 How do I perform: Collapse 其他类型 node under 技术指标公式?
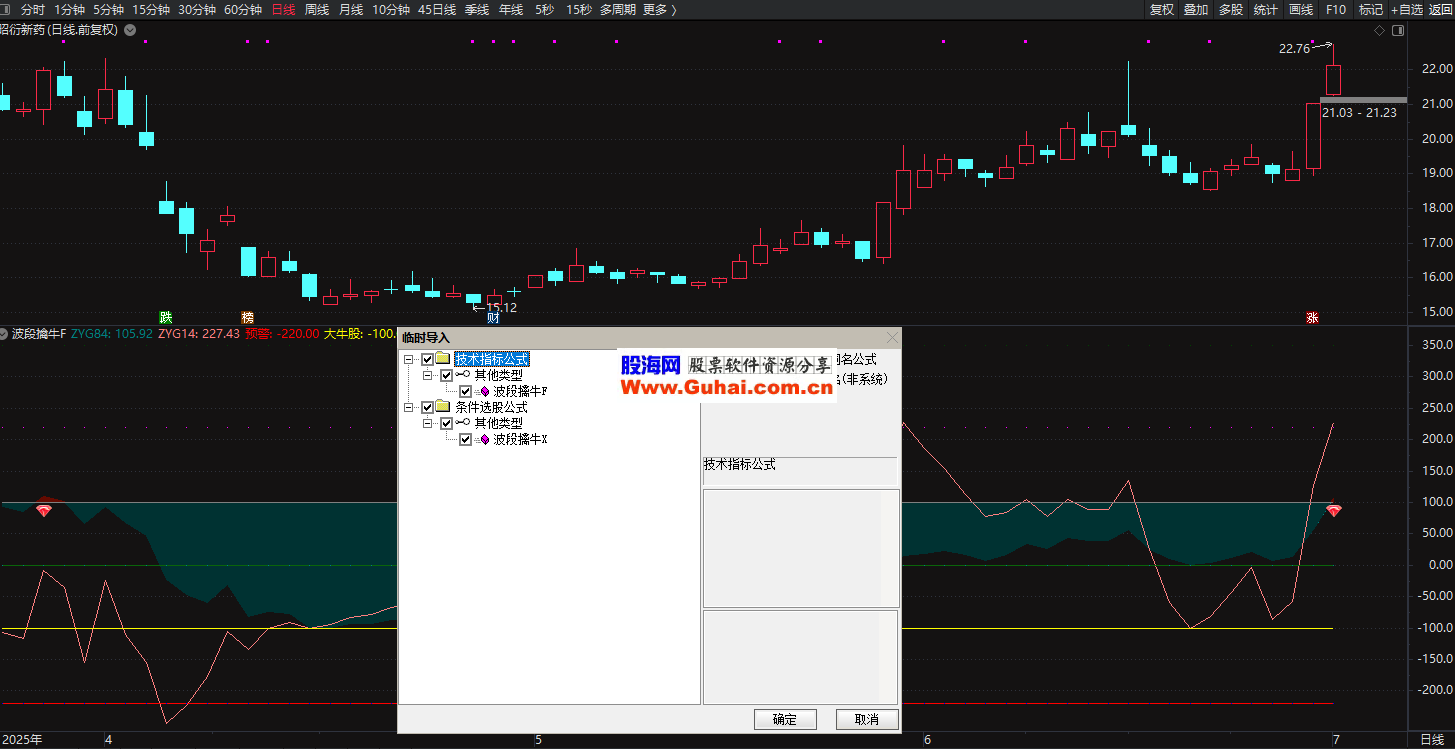pos(428,375)
